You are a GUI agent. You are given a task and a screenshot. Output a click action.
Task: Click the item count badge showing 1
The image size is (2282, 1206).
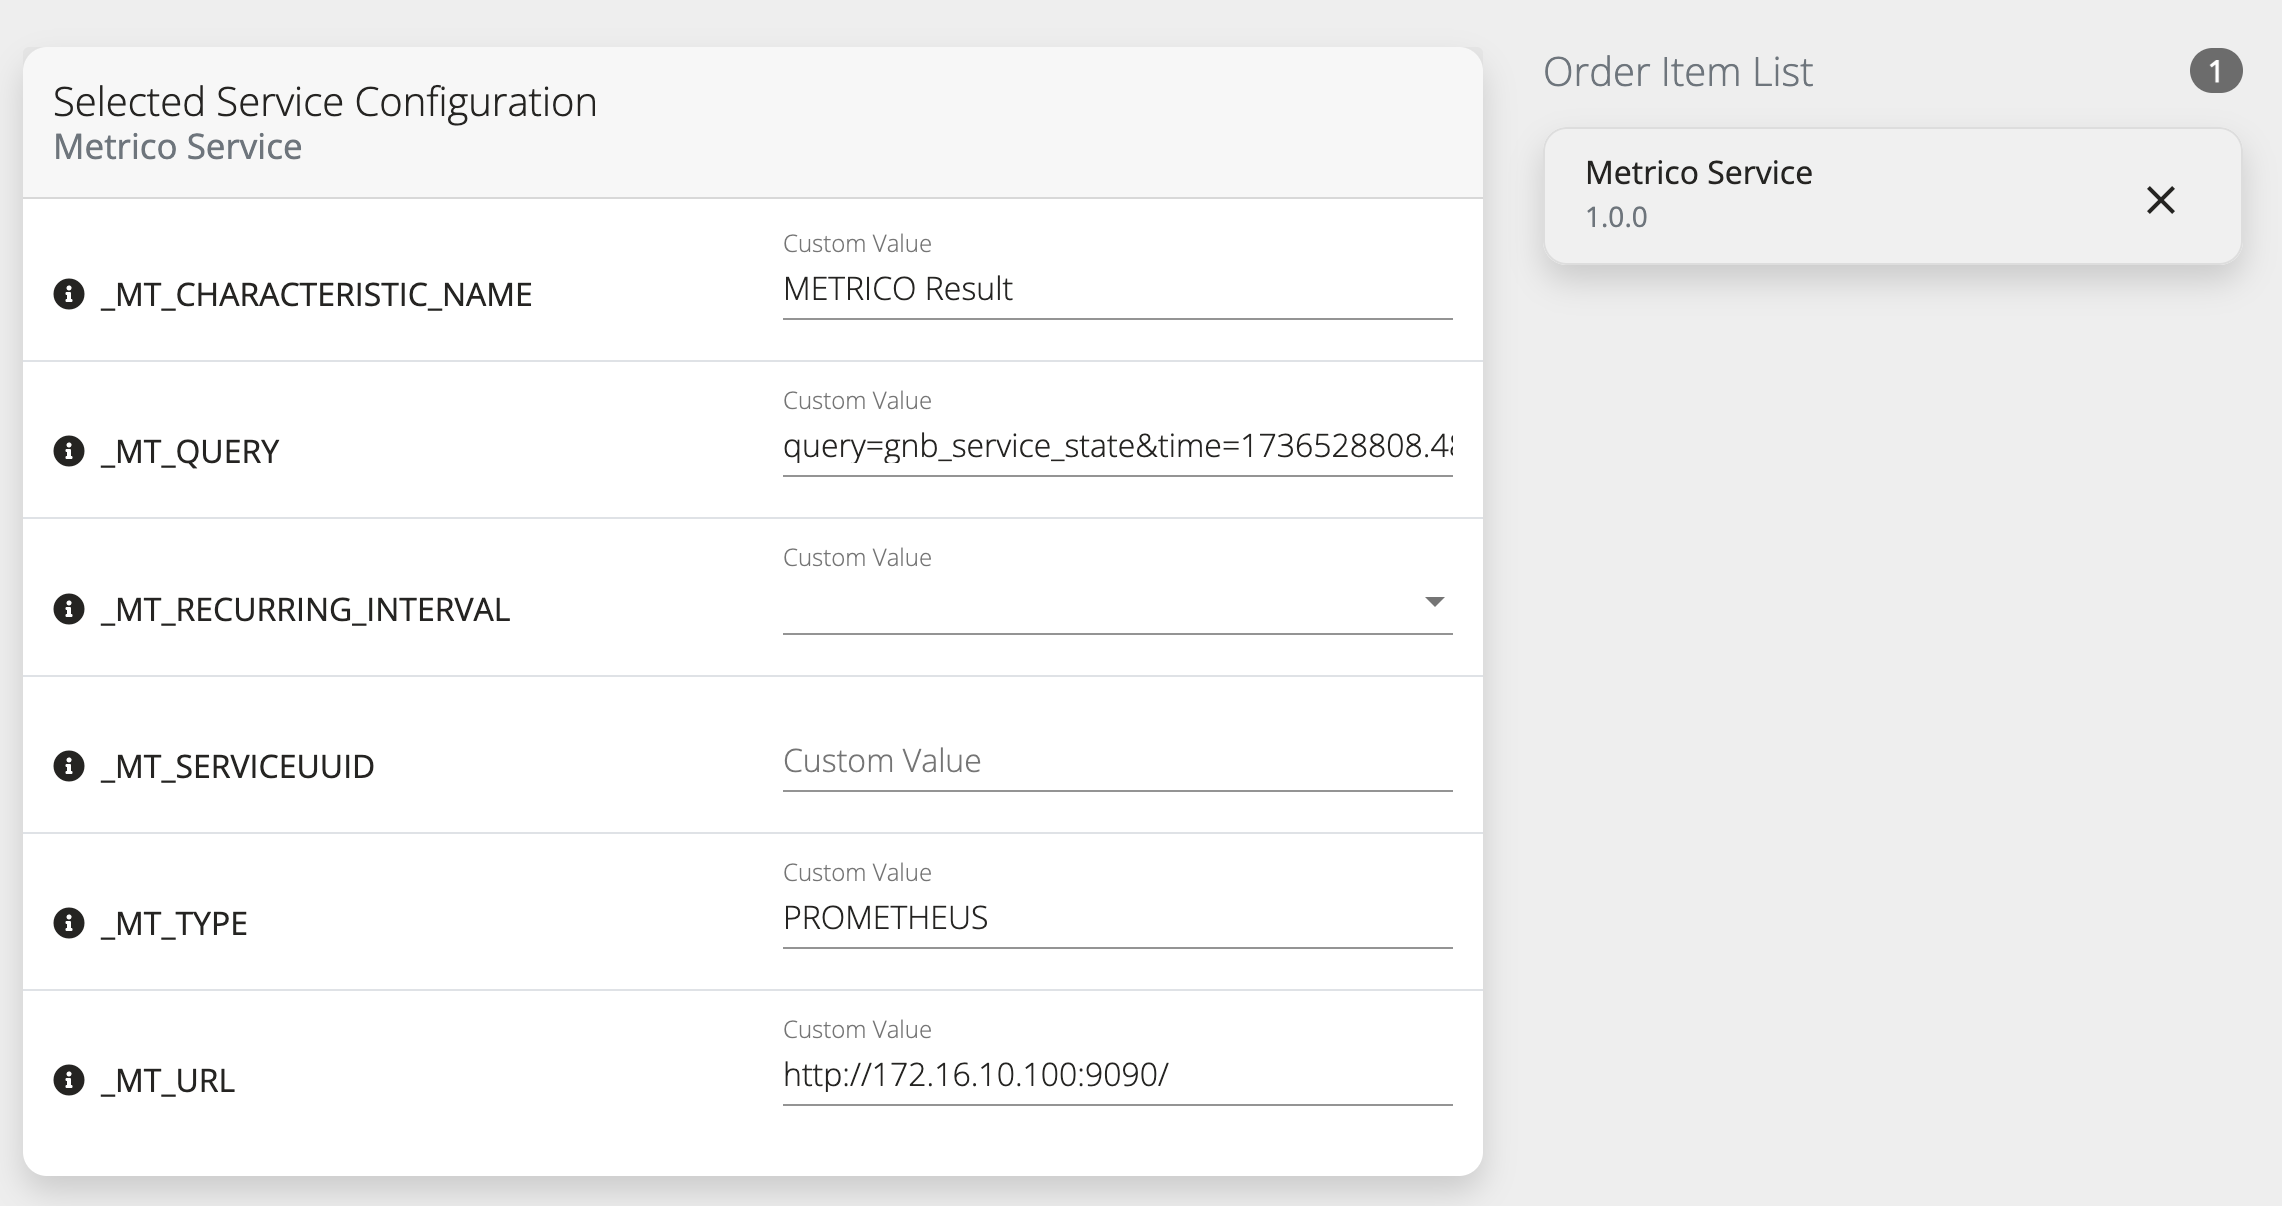[2216, 72]
